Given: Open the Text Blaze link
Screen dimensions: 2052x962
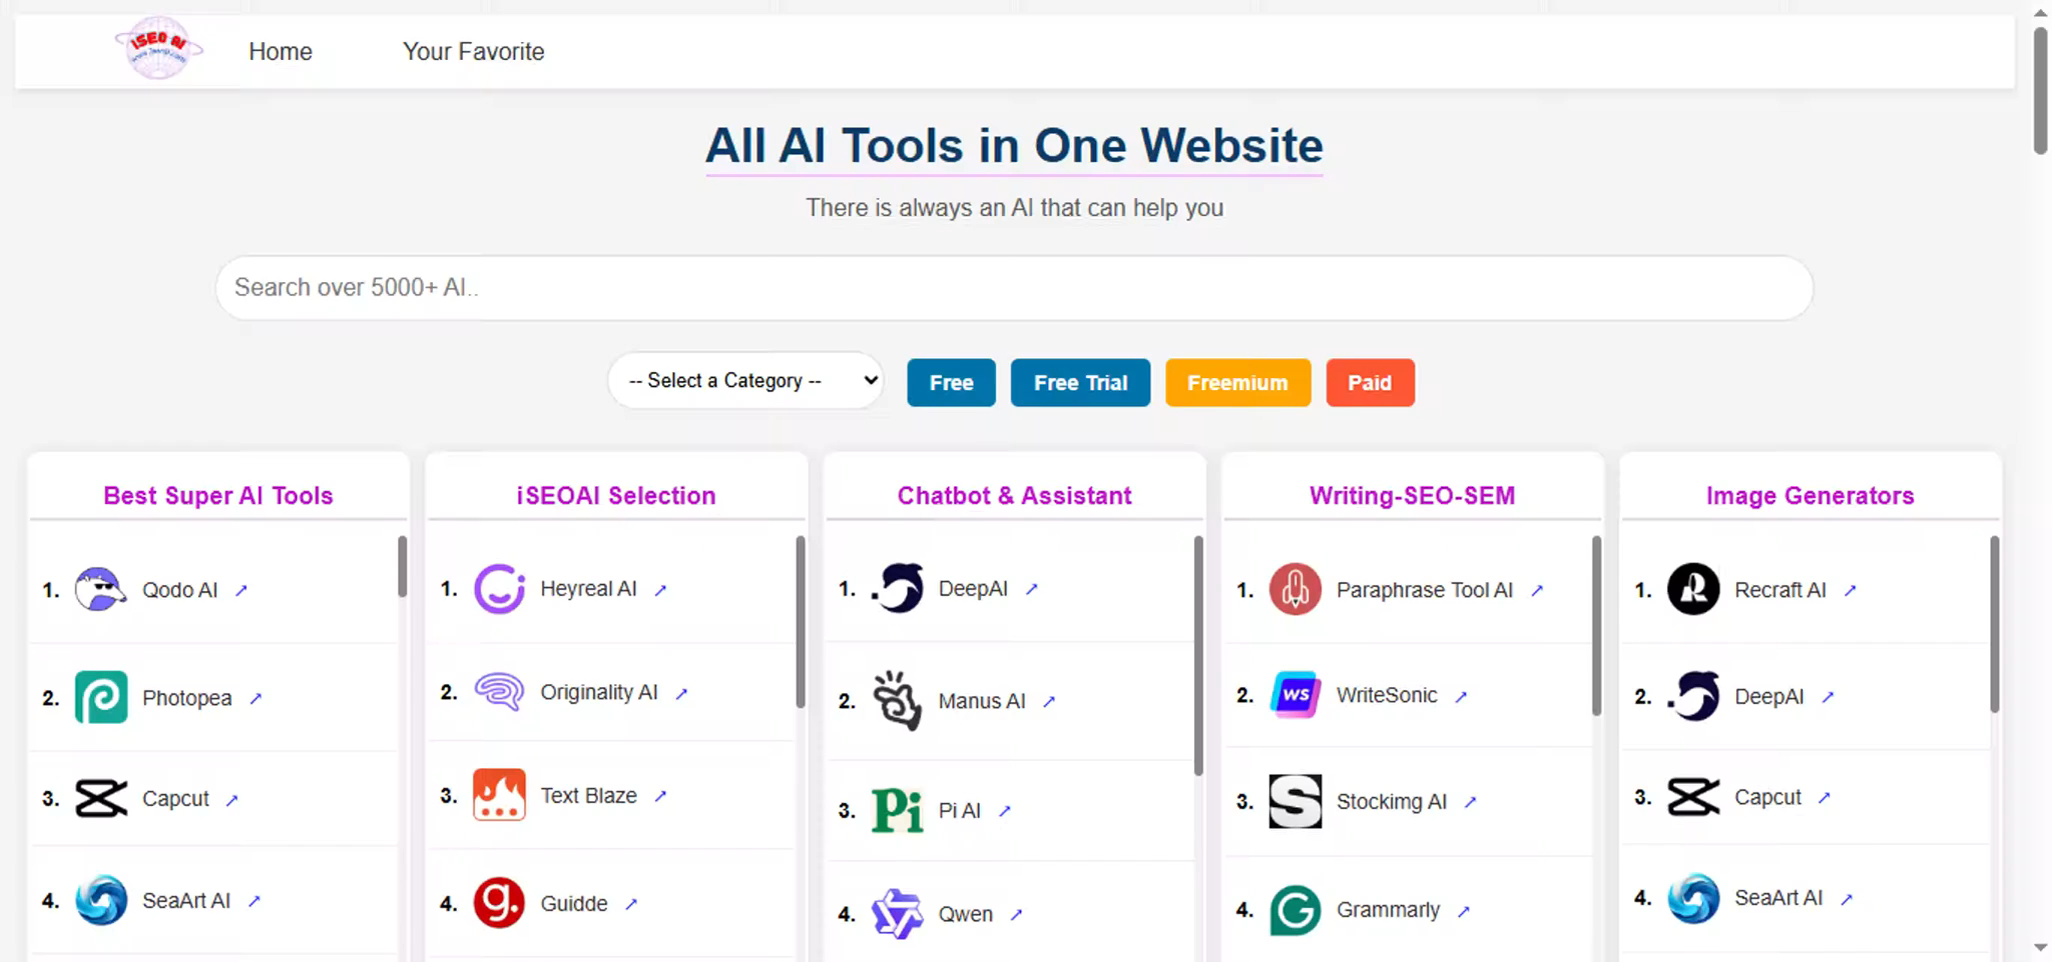Looking at the screenshot, I should click(x=588, y=795).
